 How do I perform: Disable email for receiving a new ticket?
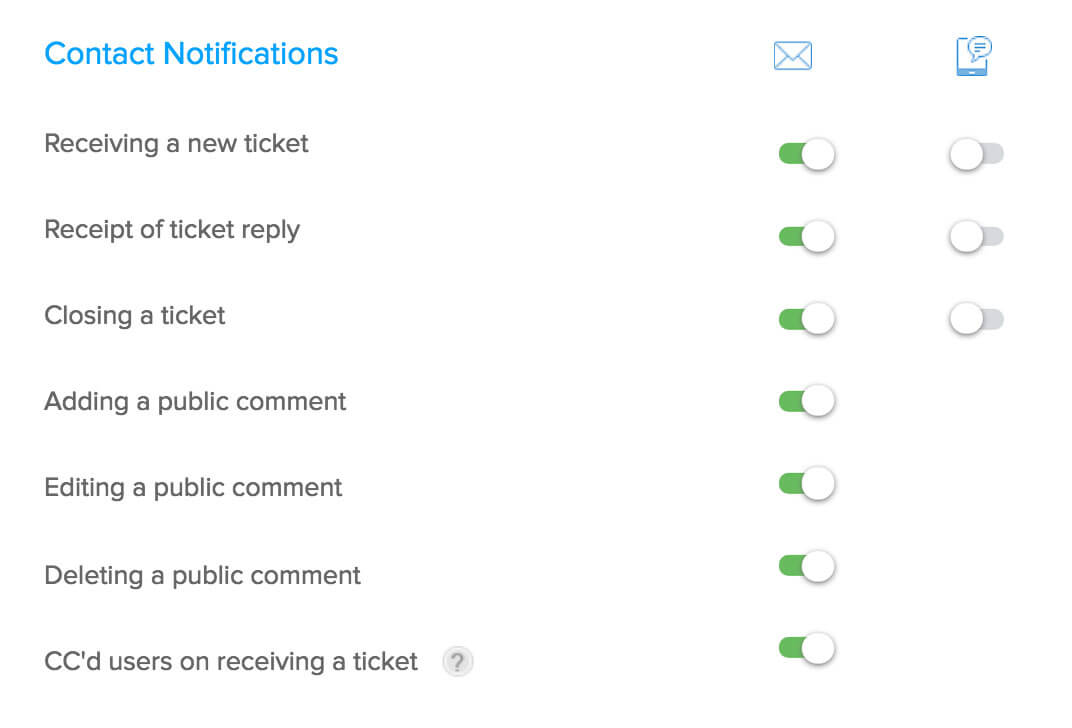click(806, 155)
